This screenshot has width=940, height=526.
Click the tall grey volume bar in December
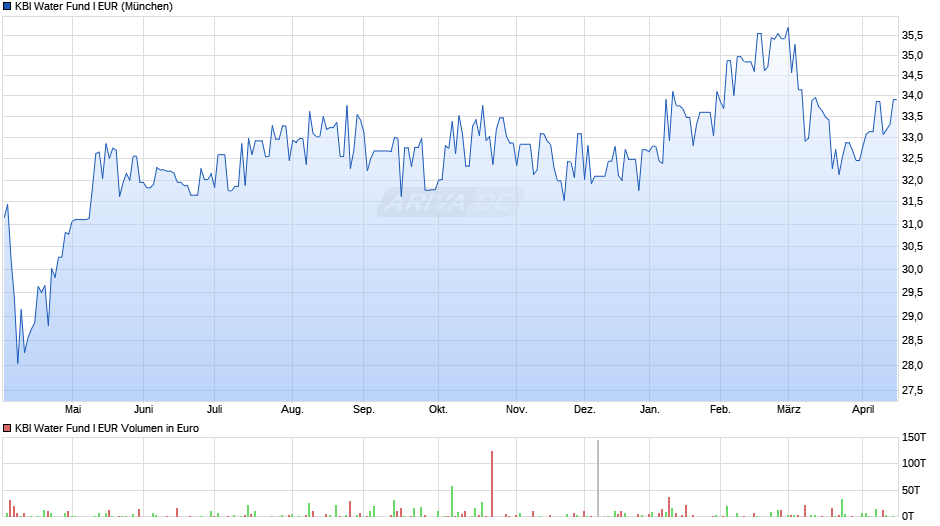coord(598,479)
